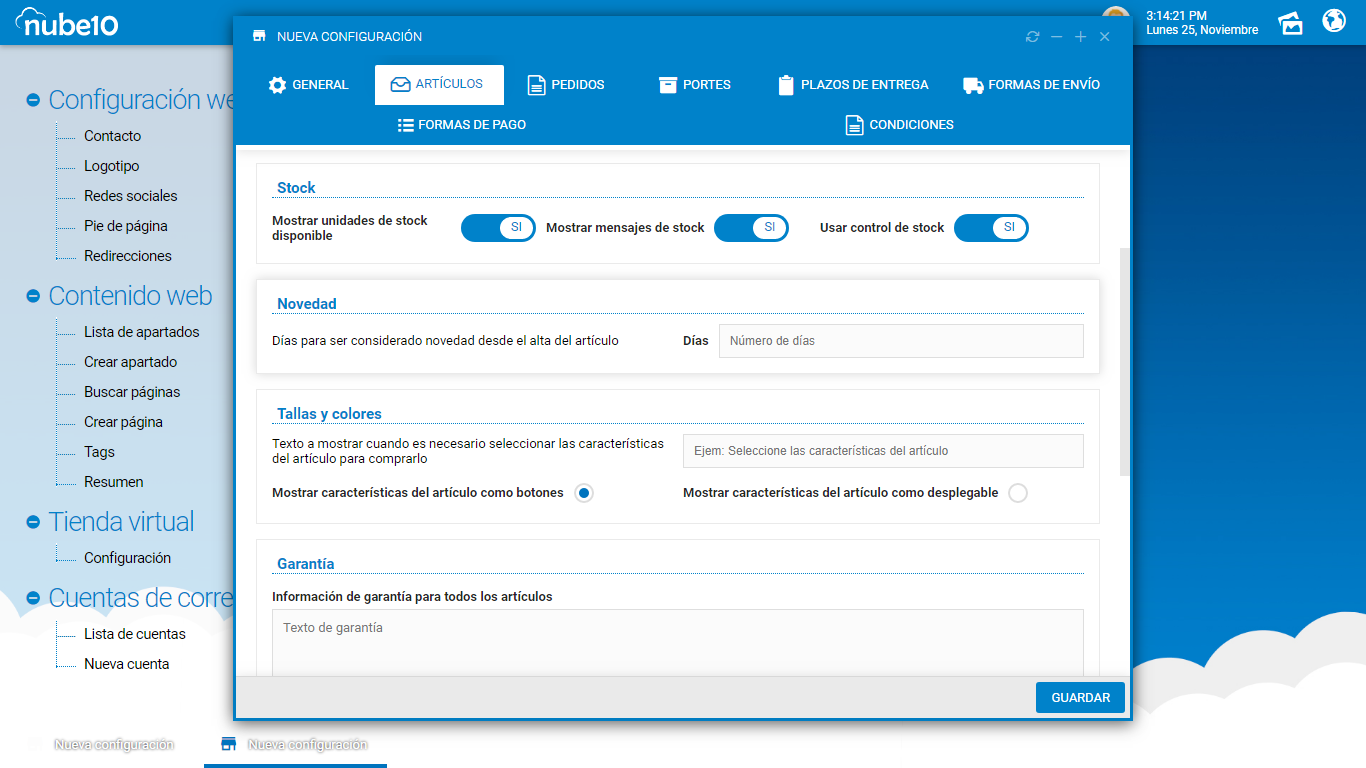Click the clipboard icon for Plazos de entrega
Viewport: 1366px width, 768px height.
pyautogui.click(x=786, y=85)
